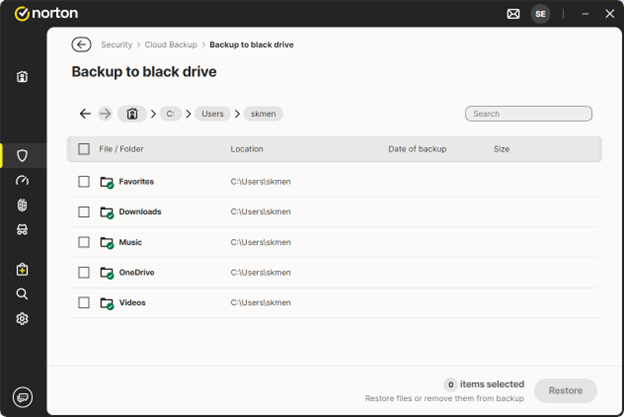The height and width of the screenshot is (417, 624).
Task: Go to C: in folder path
Action: pyautogui.click(x=172, y=114)
